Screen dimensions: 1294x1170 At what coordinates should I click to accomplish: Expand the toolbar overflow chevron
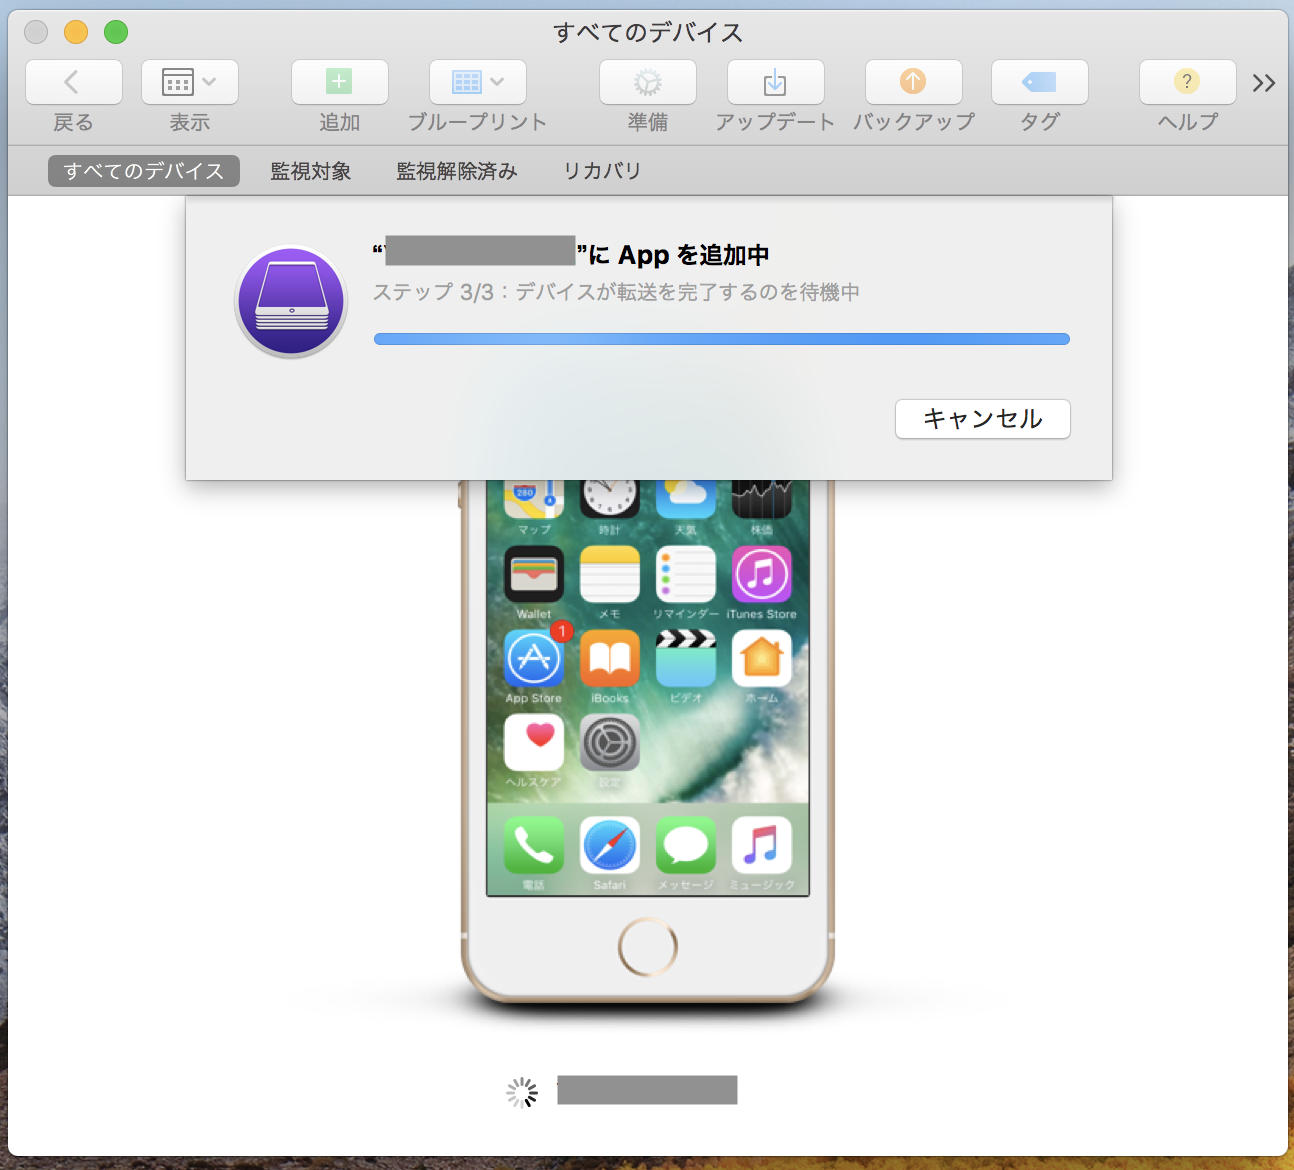coord(1264,83)
